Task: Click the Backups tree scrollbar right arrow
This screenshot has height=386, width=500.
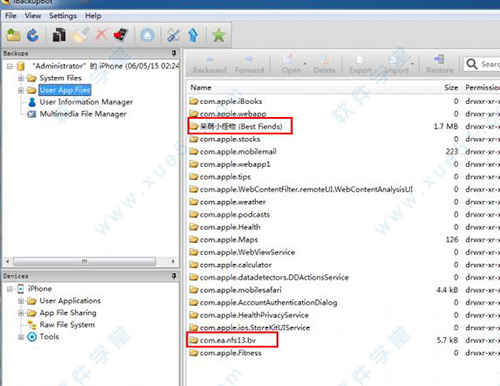Action: [173, 261]
